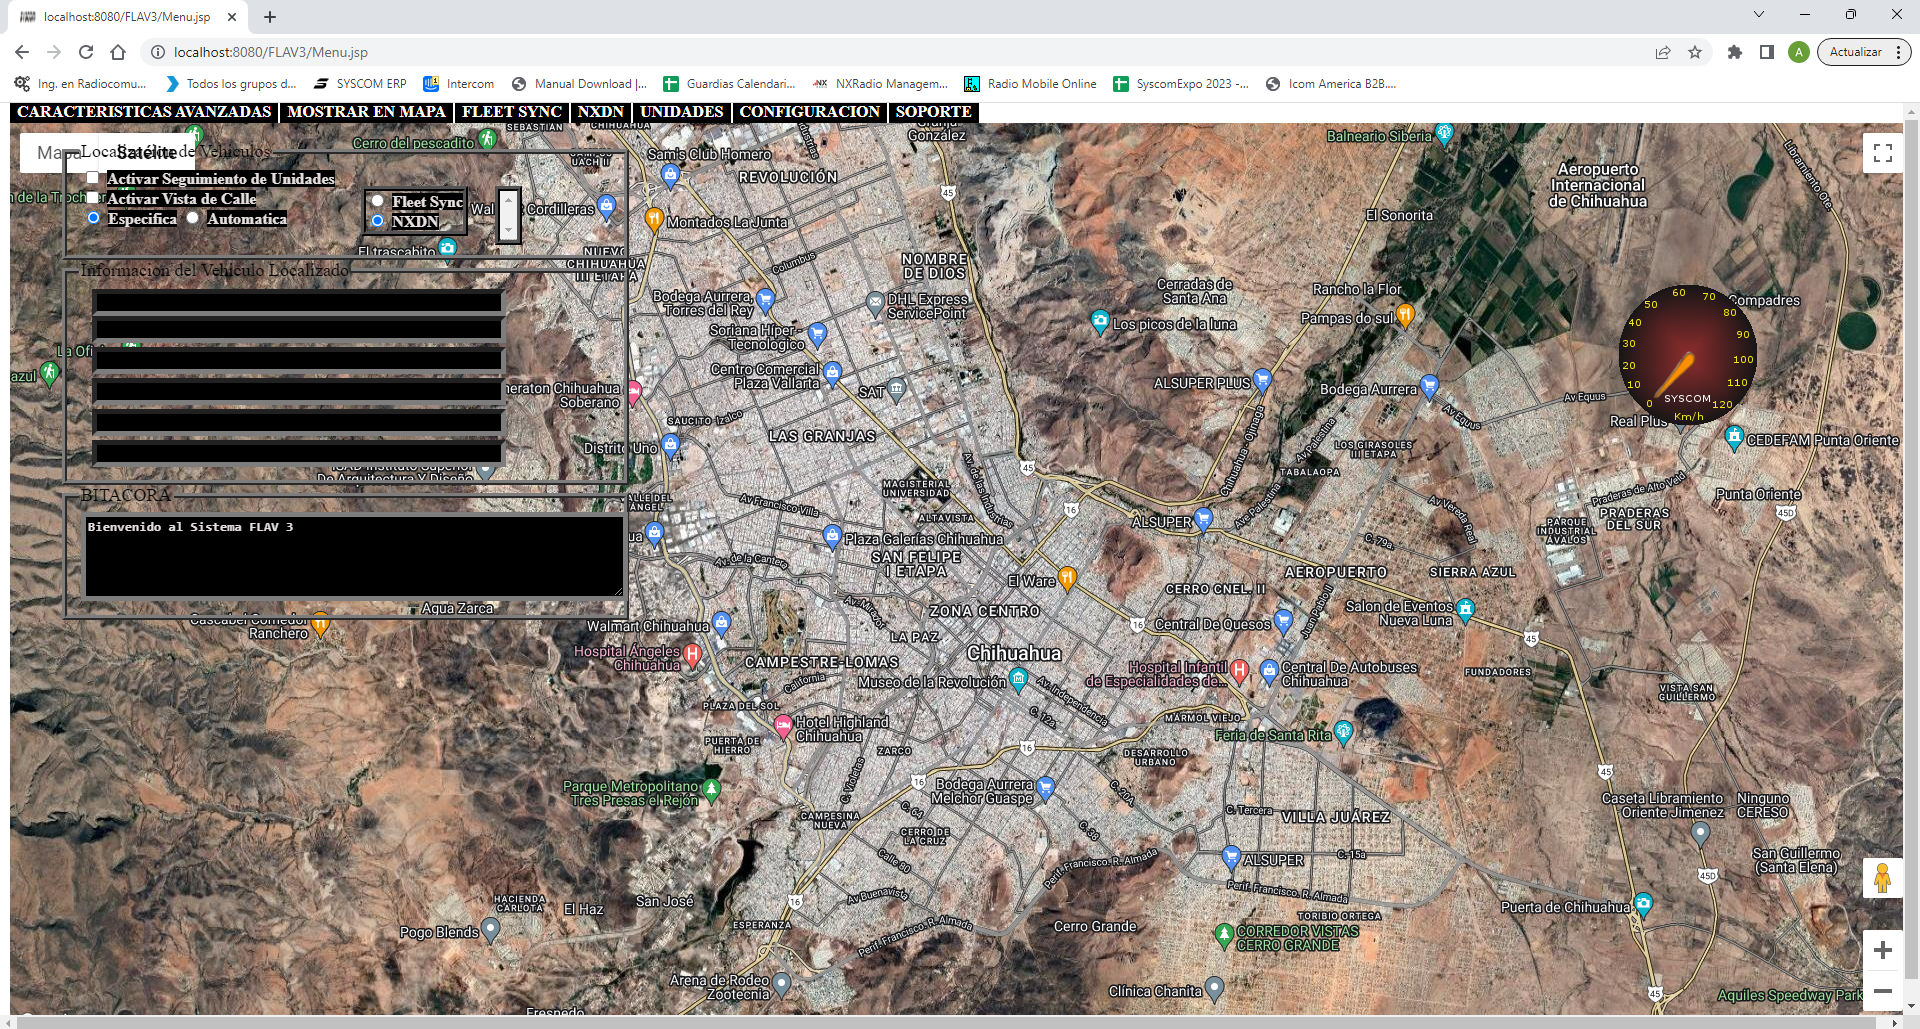
Task: Select the Automatica radio option
Action: click(x=192, y=218)
